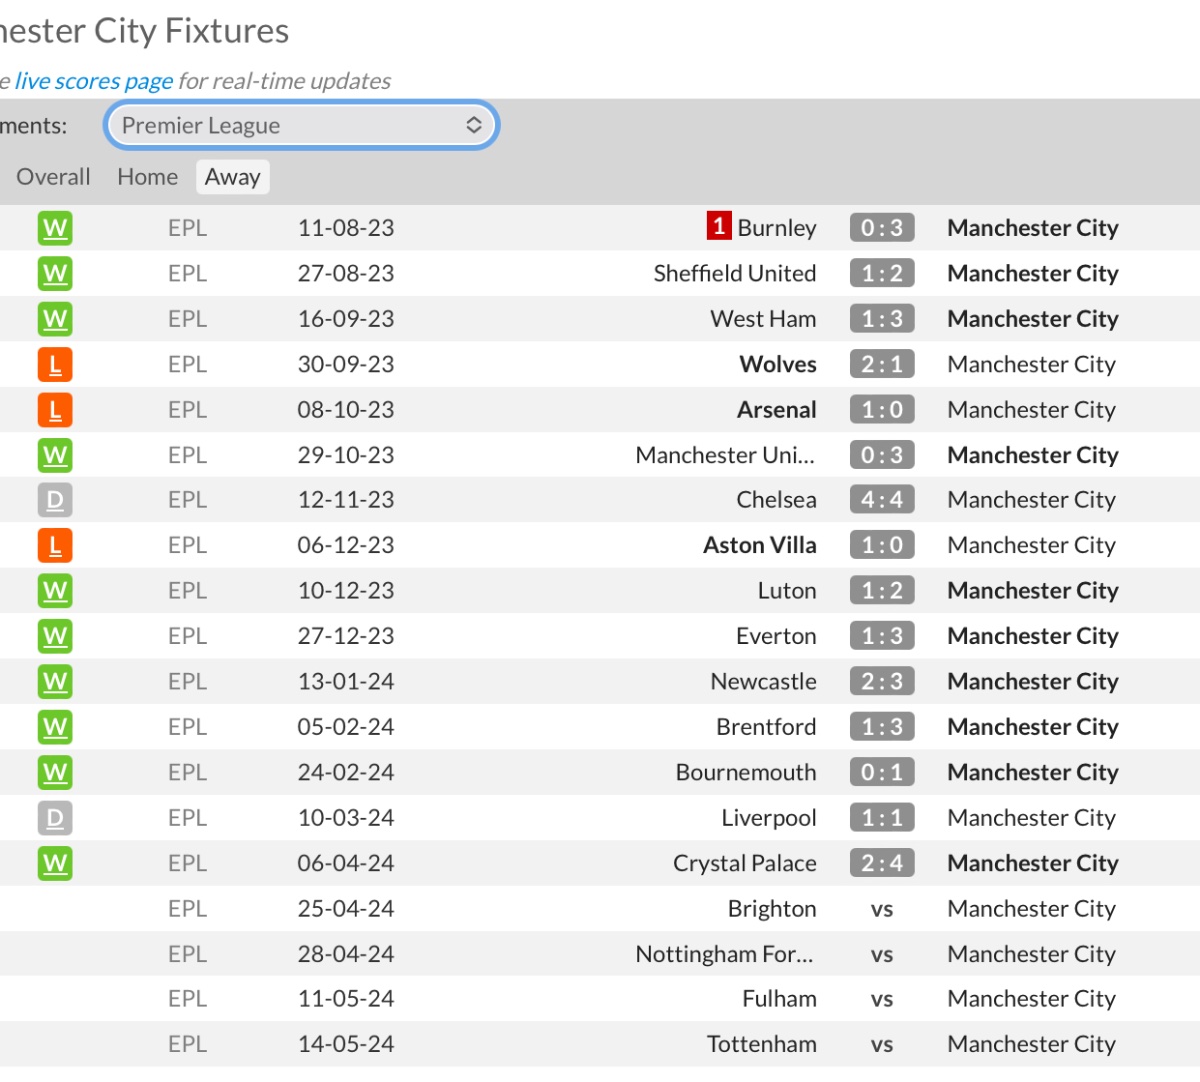Viewport: 1200px width, 1082px height.
Task: Click the L icon for Arsenal match
Action: [x=55, y=410]
